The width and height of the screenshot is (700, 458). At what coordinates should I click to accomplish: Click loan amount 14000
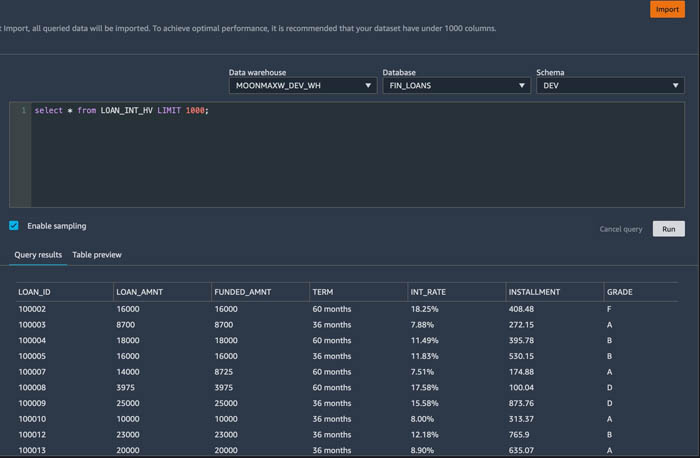[128, 372]
